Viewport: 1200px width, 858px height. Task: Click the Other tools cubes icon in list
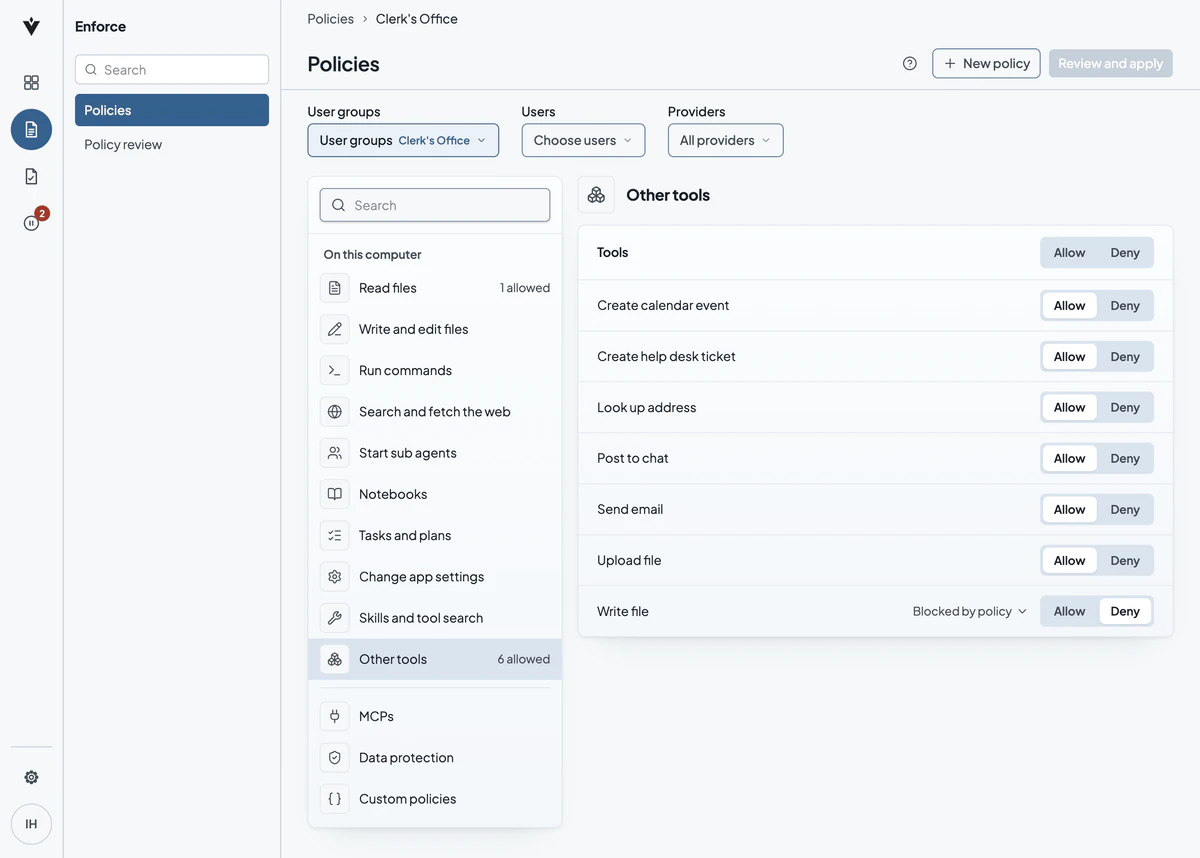tap(335, 659)
